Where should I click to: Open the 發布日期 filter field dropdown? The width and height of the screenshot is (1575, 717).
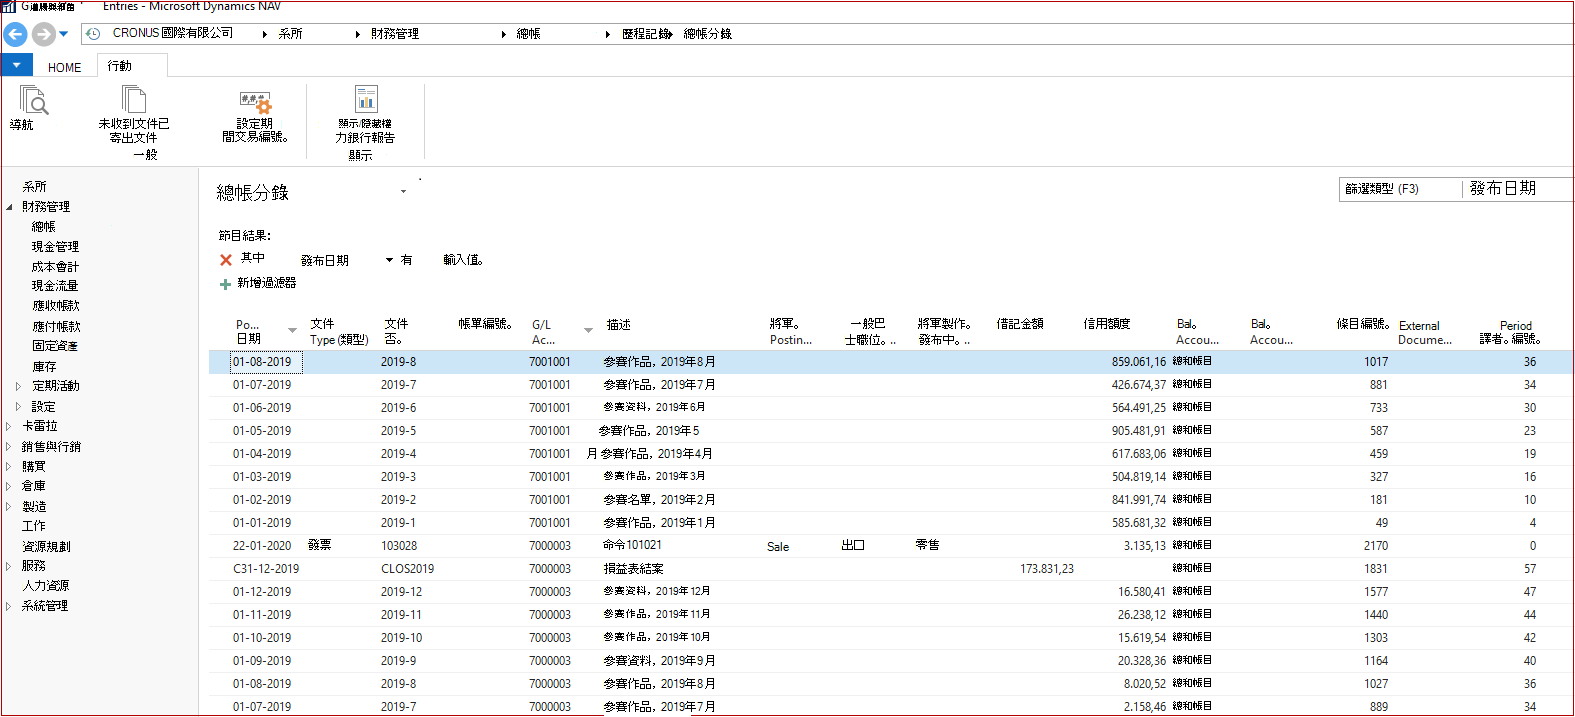pyautogui.click(x=389, y=260)
